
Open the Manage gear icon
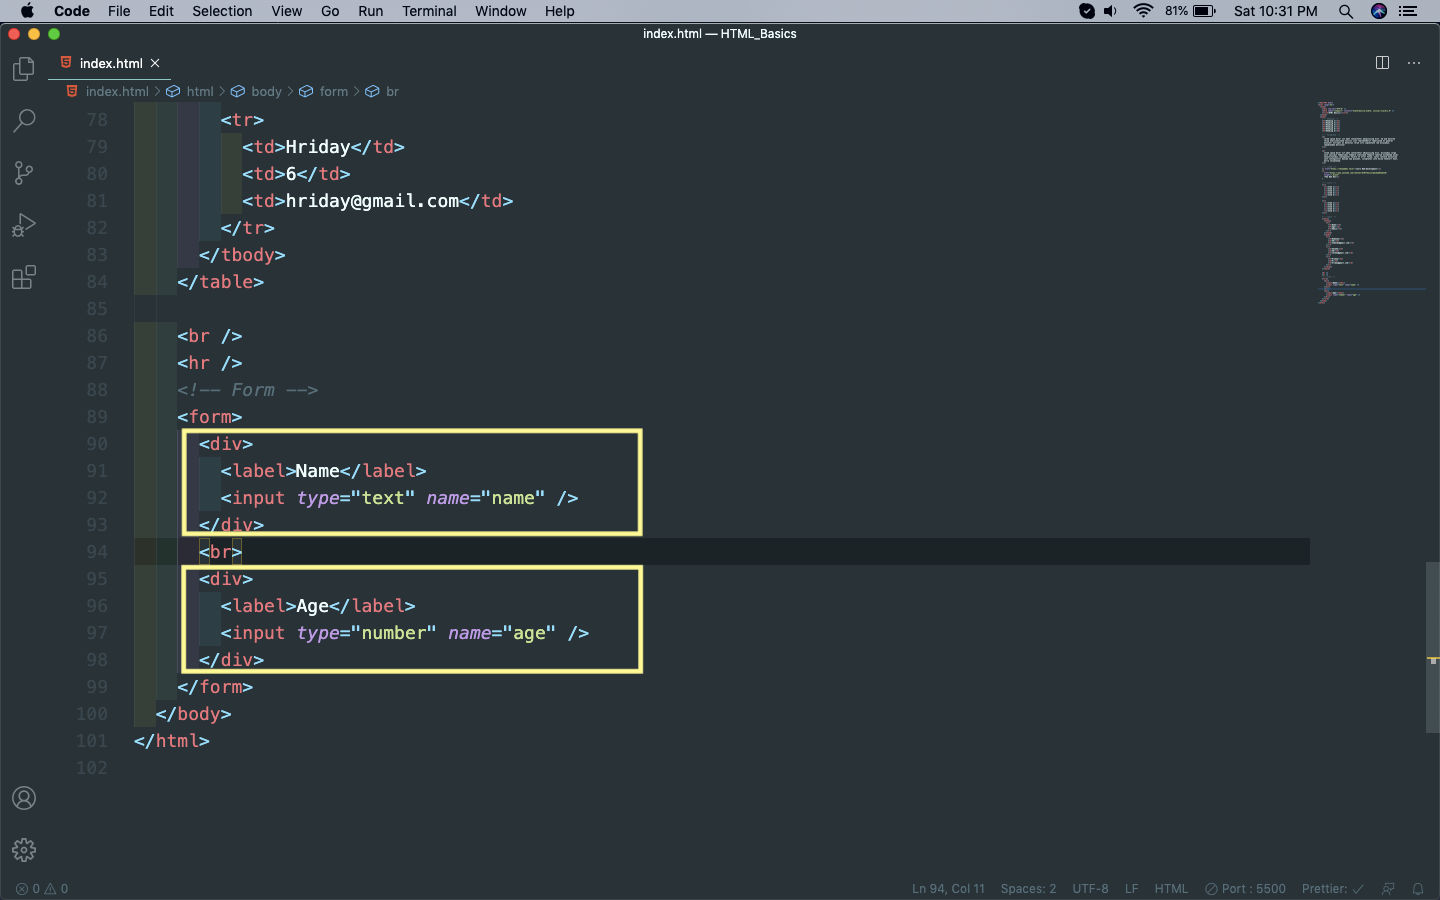pos(24,850)
